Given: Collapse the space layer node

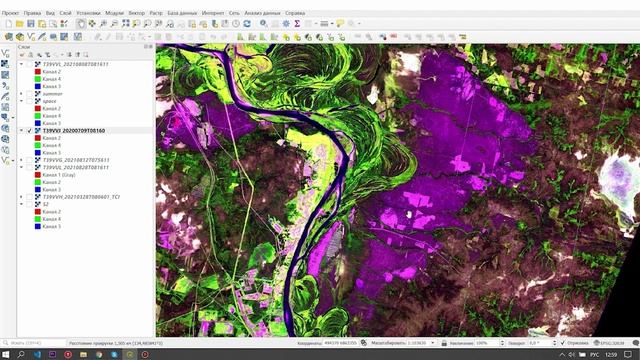Looking at the screenshot, I should [22, 101].
